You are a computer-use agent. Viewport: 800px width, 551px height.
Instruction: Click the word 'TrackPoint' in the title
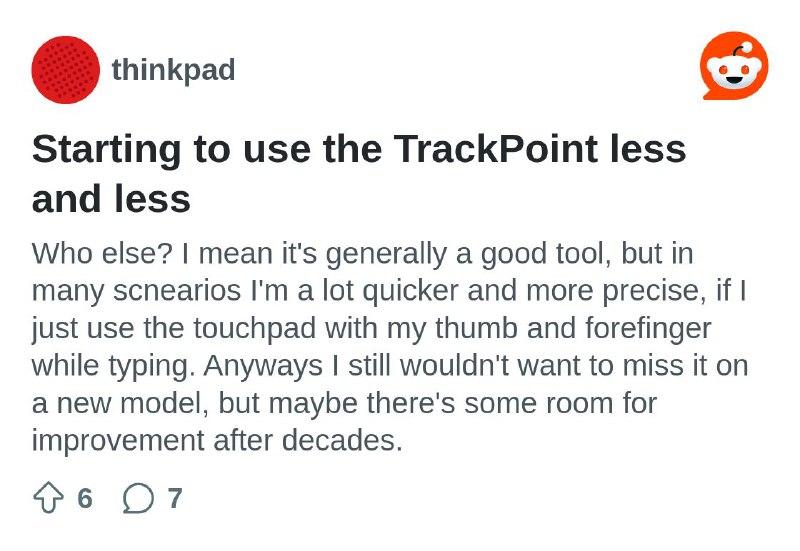496,149
